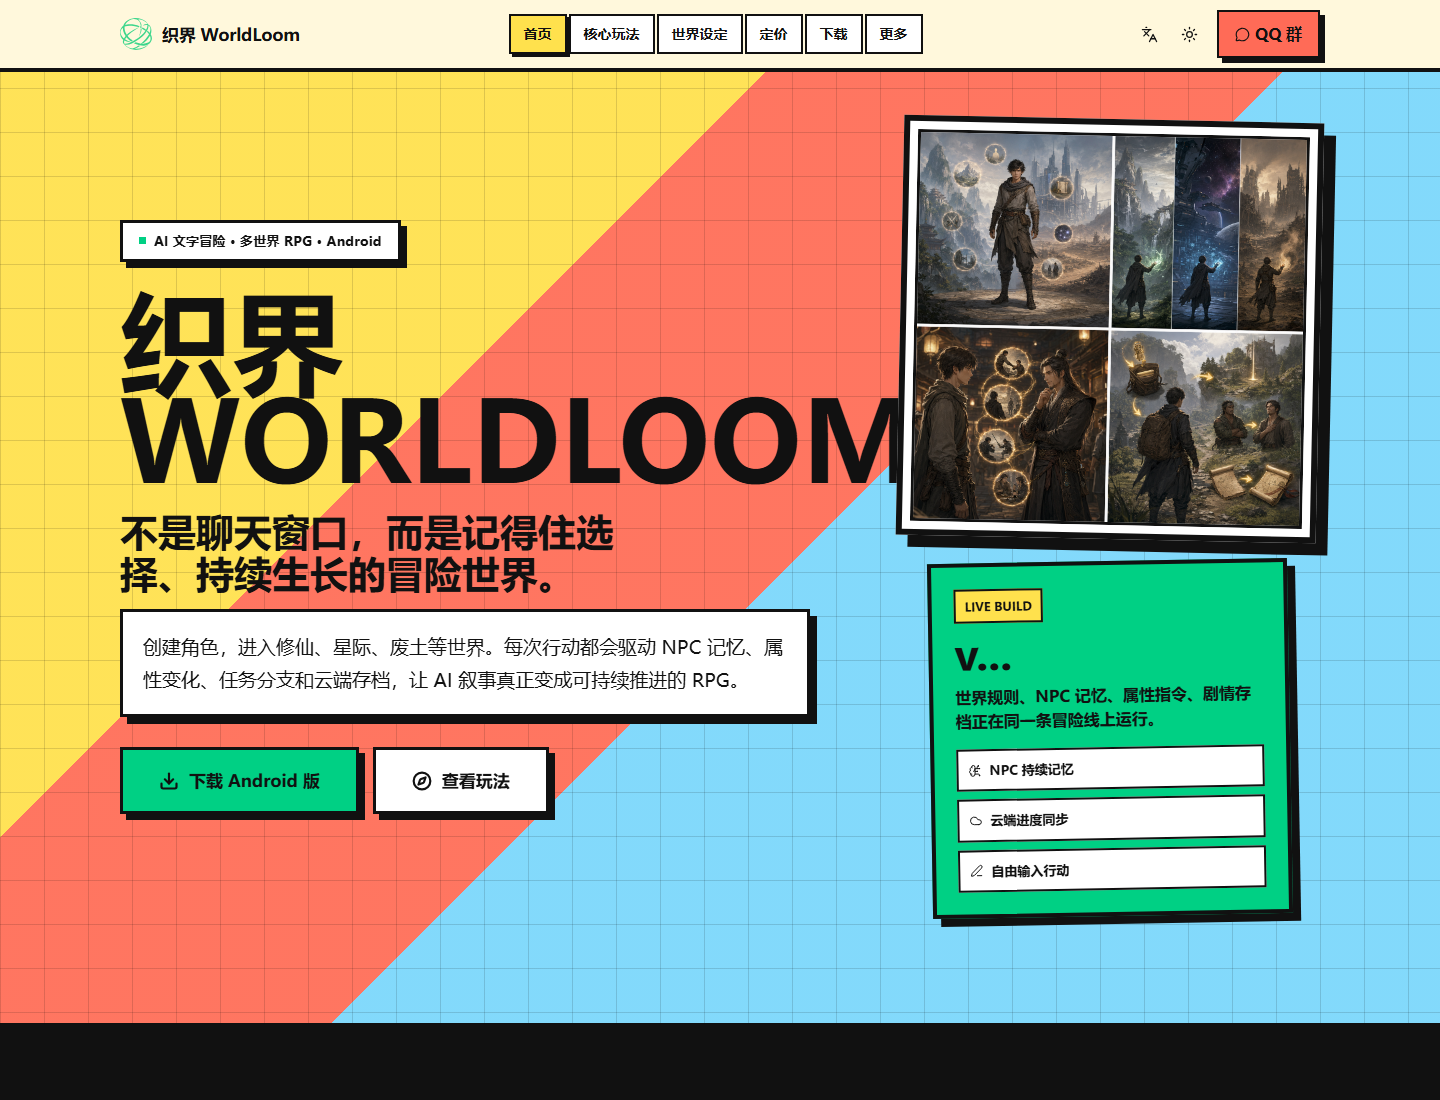Select the 首页 nav tab

538,34
